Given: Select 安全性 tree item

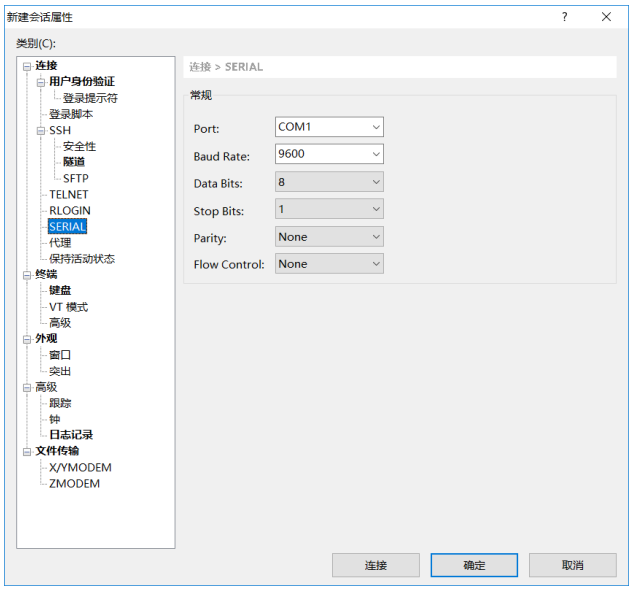Looking at the screenshot, I should coord(79,146).
